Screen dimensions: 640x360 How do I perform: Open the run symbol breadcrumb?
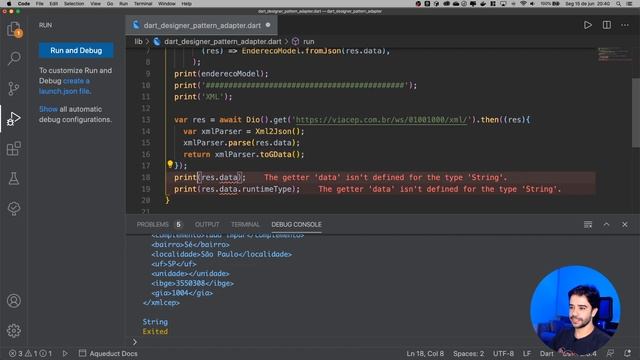tap(308, 42)
